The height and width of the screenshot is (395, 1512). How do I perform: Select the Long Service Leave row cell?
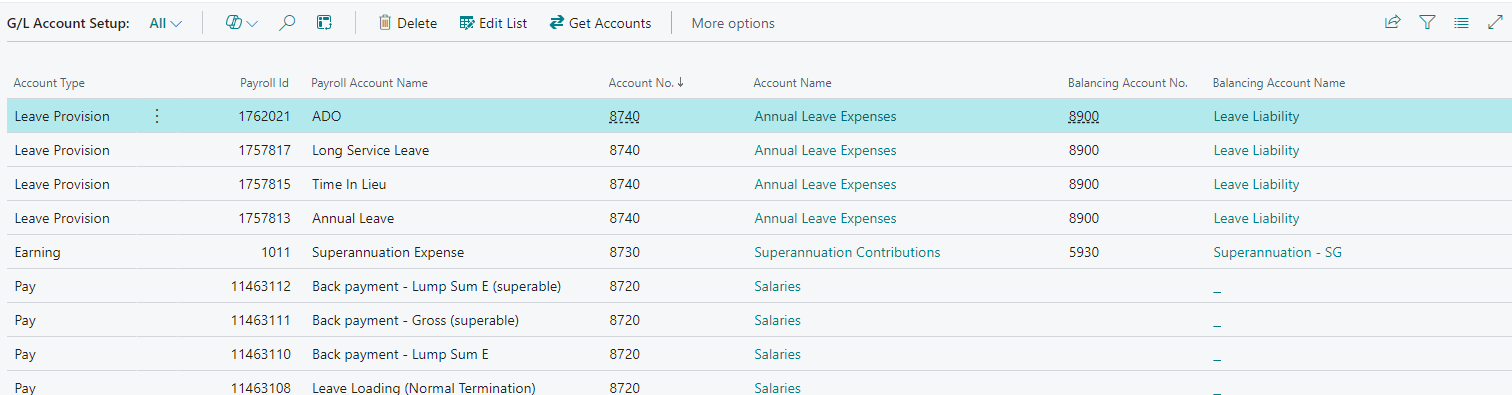coord(370,150)
